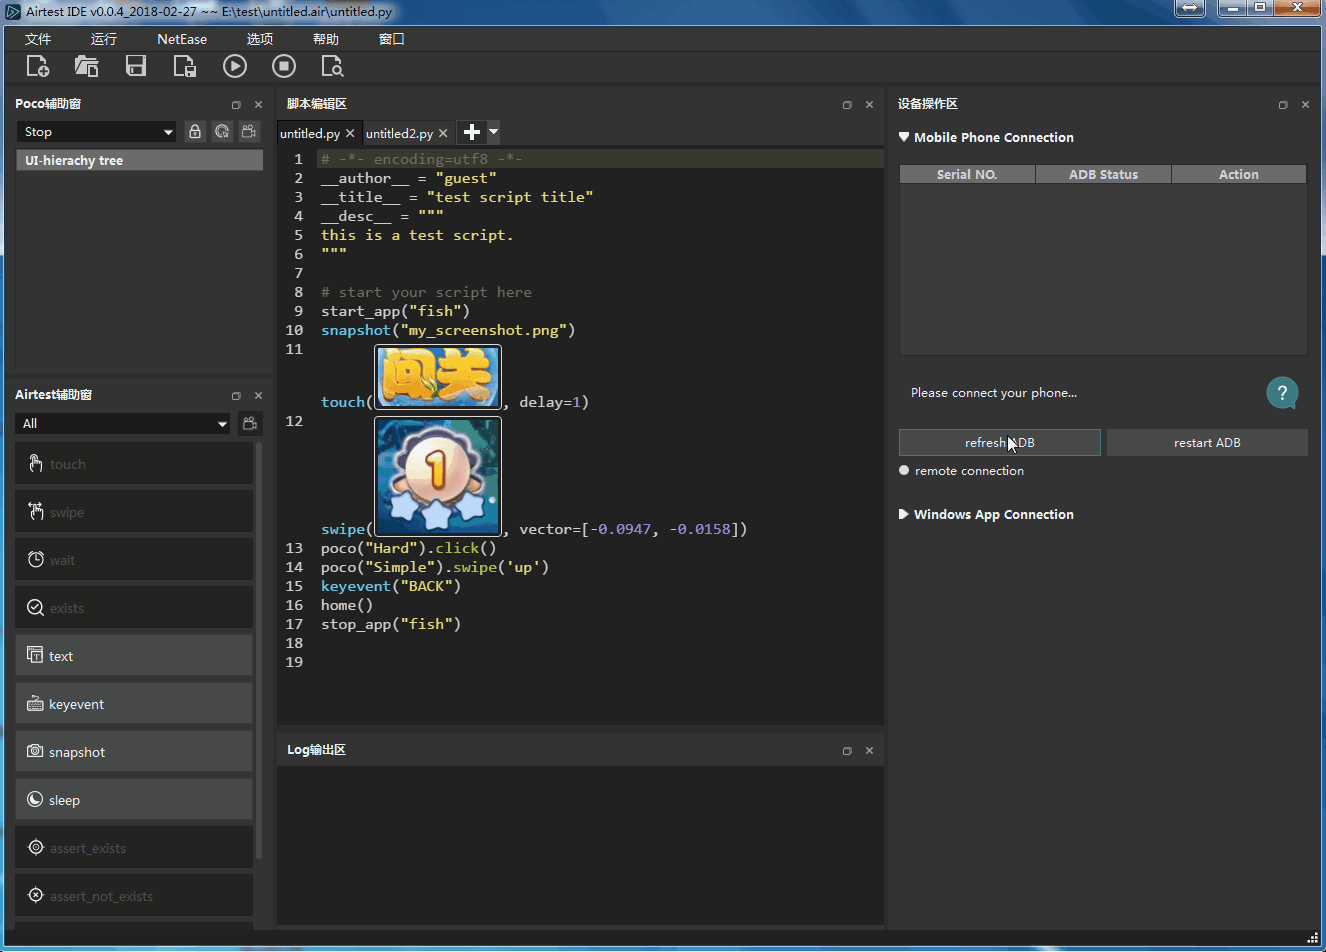The width and height of the screenshot is (1326, 952).
Task: Click Poco record camera icon
Action: [249, 131]
